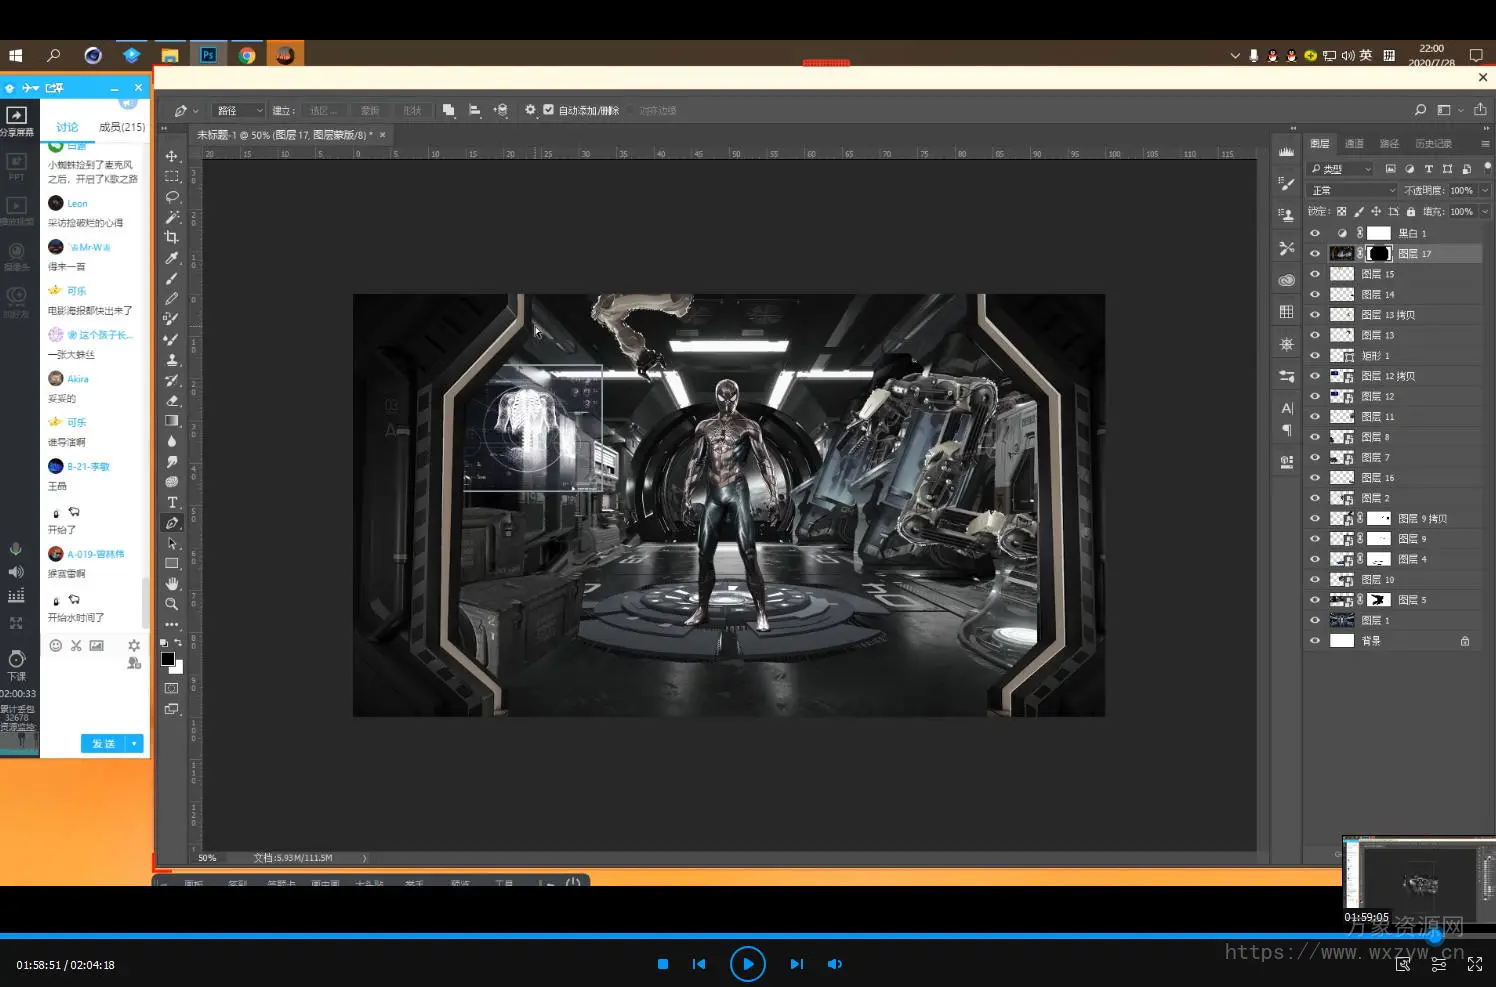Click the foreground black color swatch
This screenshot has width=1496, height=987.
click(168, 659)
